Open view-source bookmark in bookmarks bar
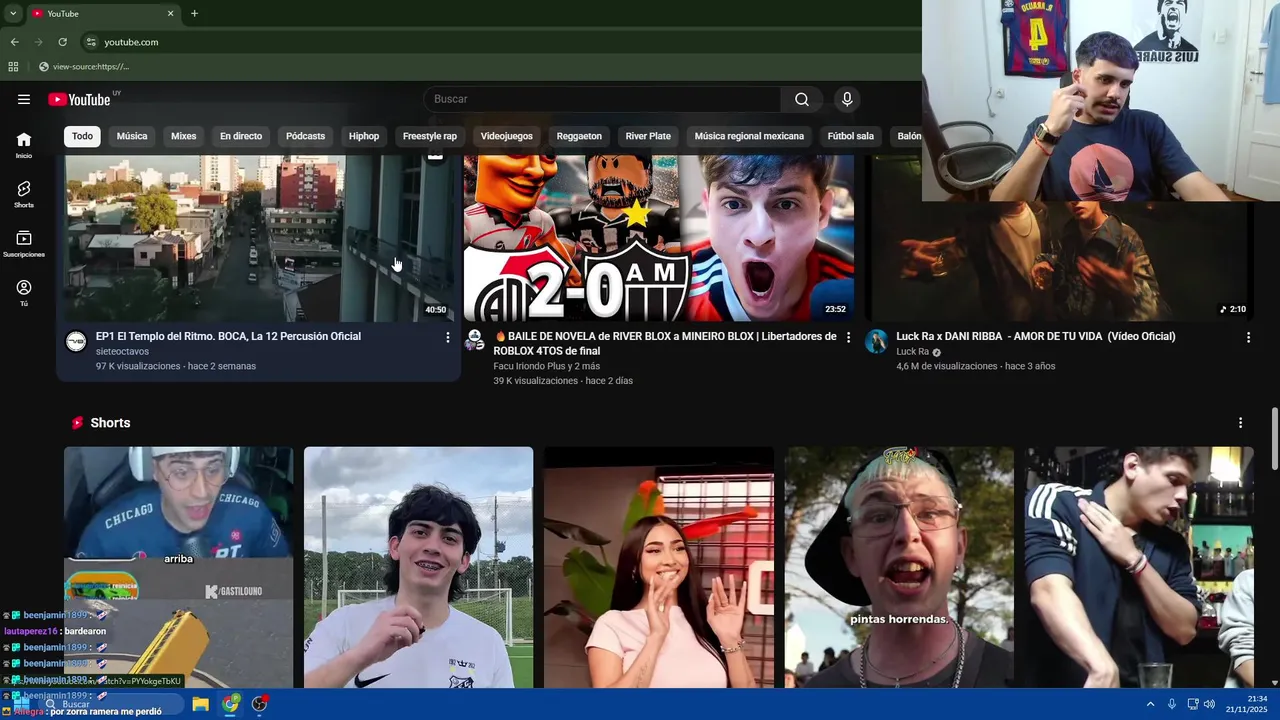Viewport: 1280px width, 720px height. (84, 67)
